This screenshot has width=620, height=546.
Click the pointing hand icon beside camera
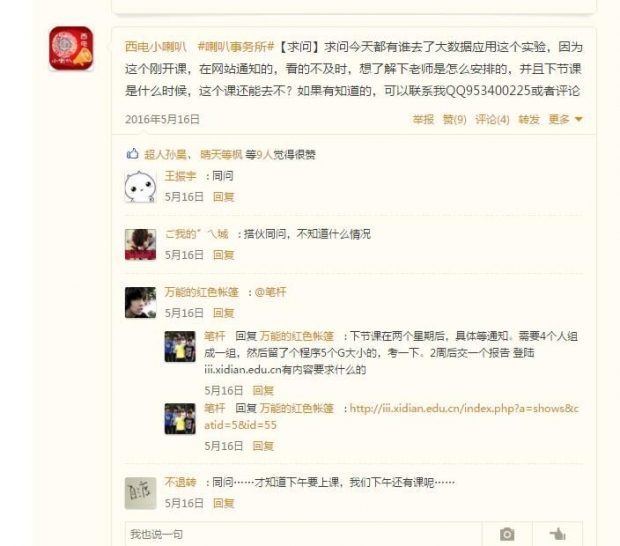coord(558,534)
